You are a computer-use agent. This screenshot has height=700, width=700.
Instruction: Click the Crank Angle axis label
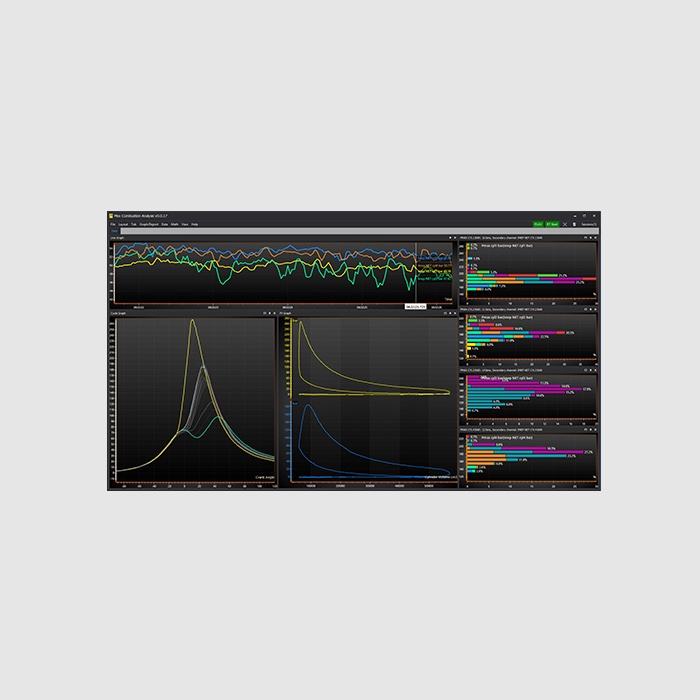pyautogui.click(x=265, y=477)
